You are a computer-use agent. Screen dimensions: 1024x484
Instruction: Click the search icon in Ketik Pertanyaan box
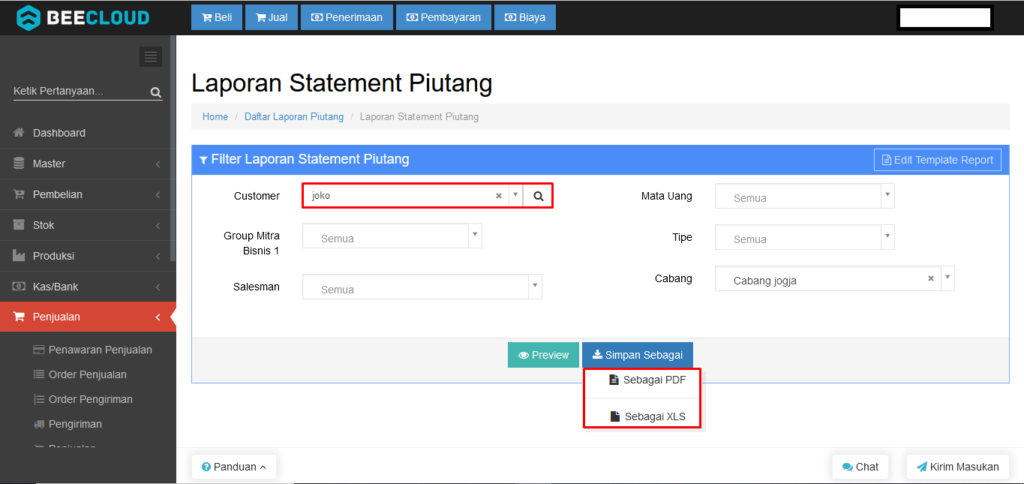155,92
